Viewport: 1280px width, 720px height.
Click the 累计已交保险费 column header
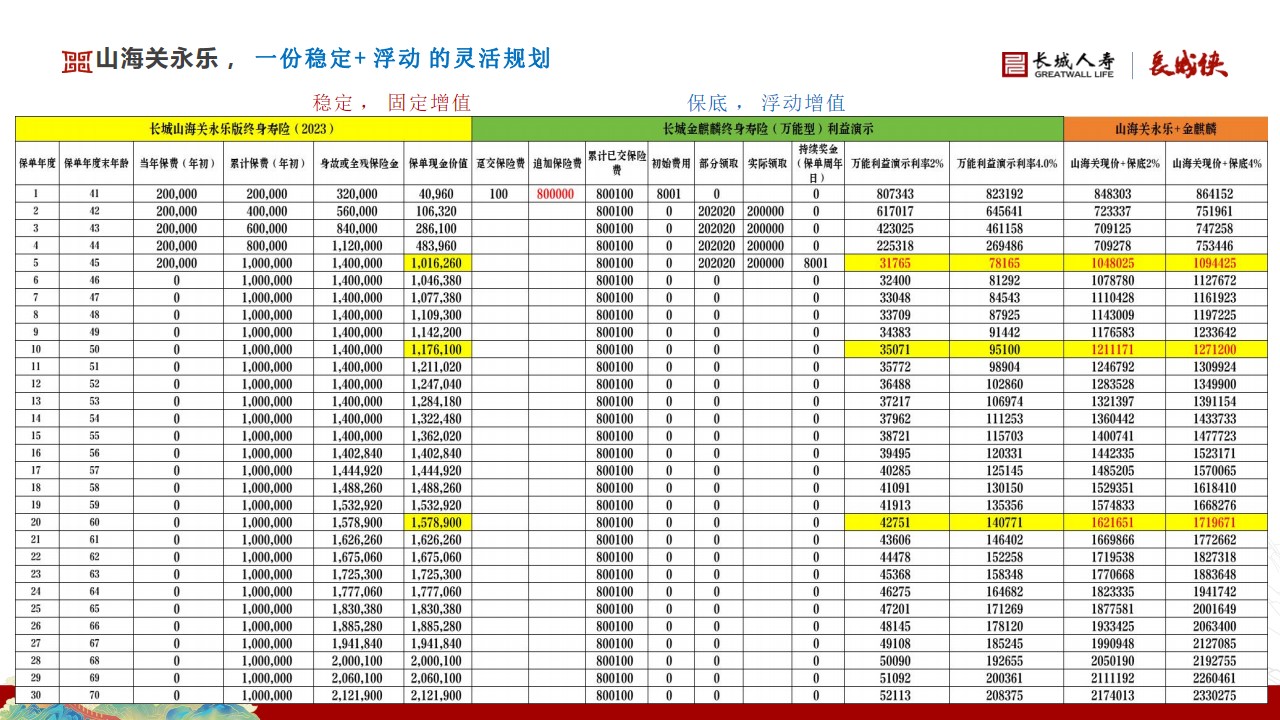click(616, 162)
